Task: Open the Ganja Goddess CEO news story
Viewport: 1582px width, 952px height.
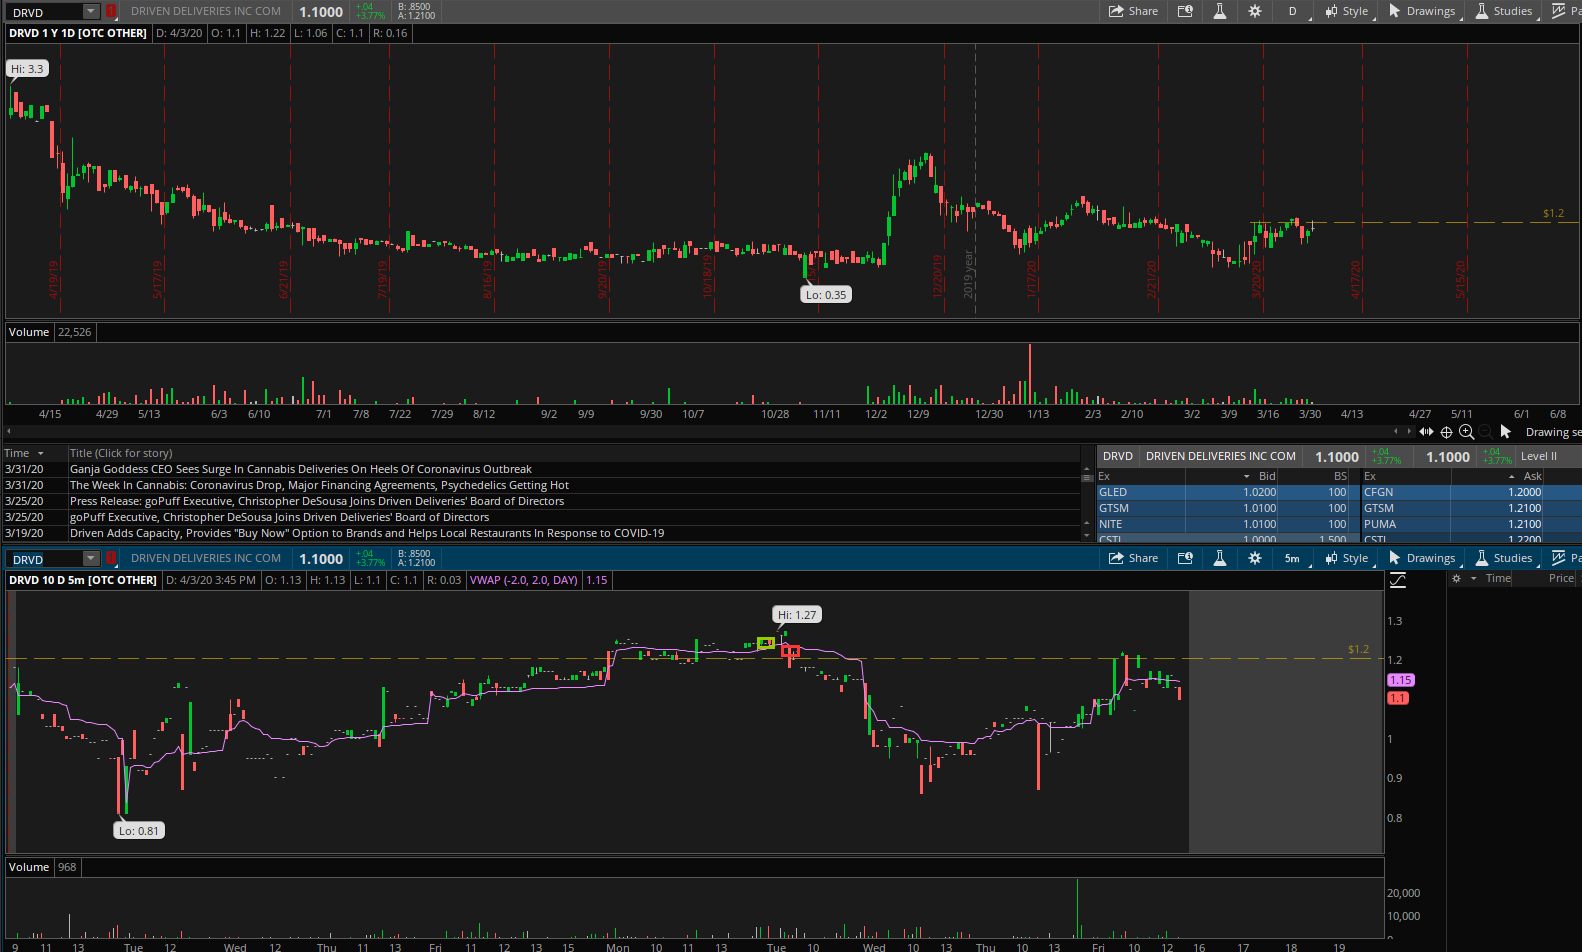Action: click(300, 469)
